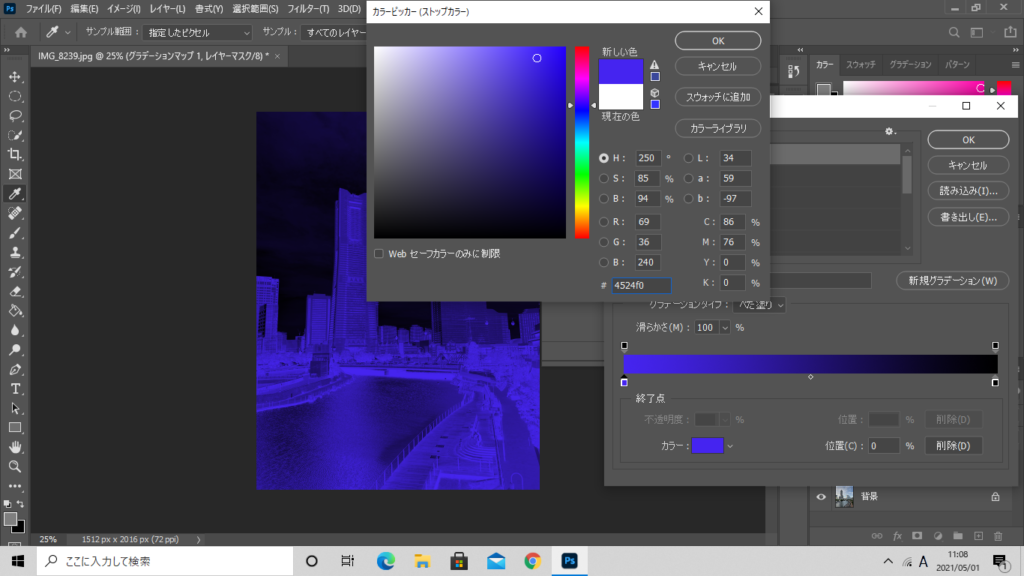Viewport: 1024px width, 576px height.
Task: Open Photoshop from the Windows taskbar
Action: coord(569,561)
